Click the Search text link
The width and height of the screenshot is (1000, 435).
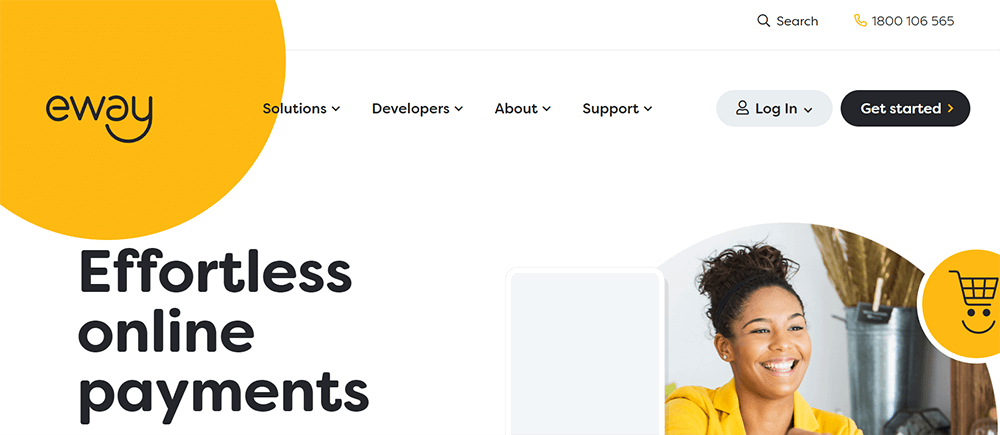[x=797, y=21]
